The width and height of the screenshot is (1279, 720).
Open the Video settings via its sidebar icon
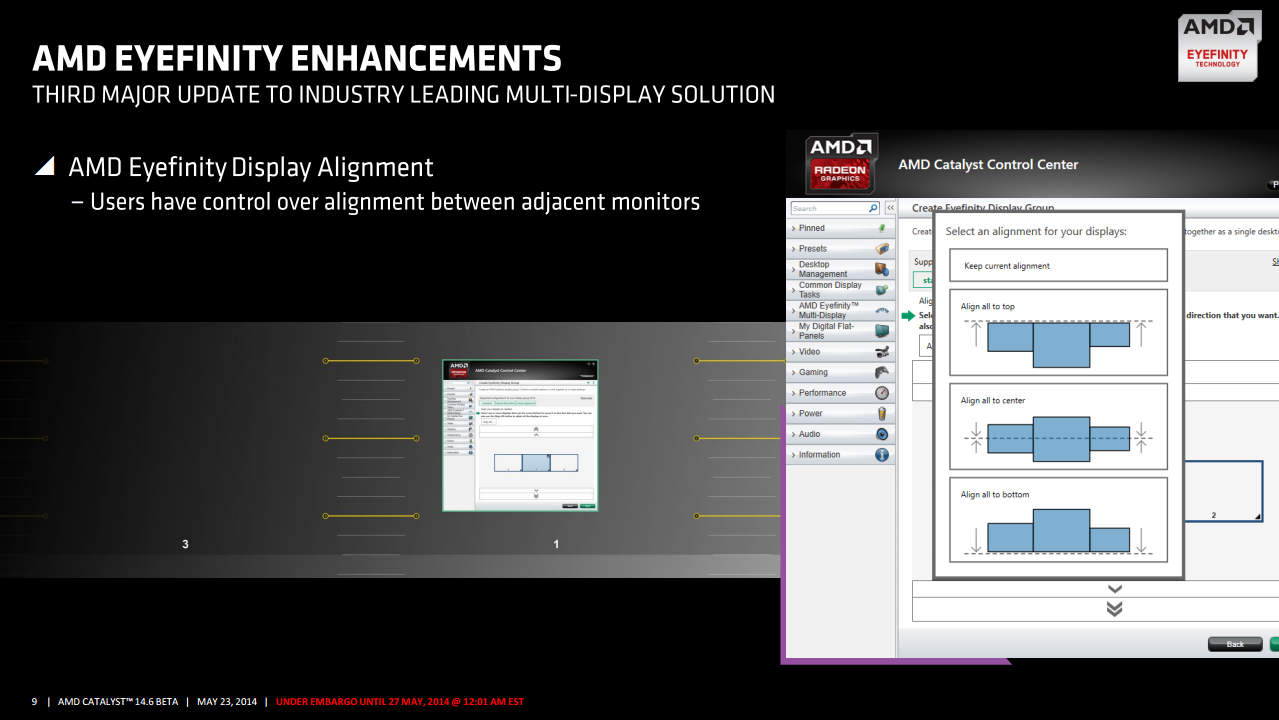883,351
